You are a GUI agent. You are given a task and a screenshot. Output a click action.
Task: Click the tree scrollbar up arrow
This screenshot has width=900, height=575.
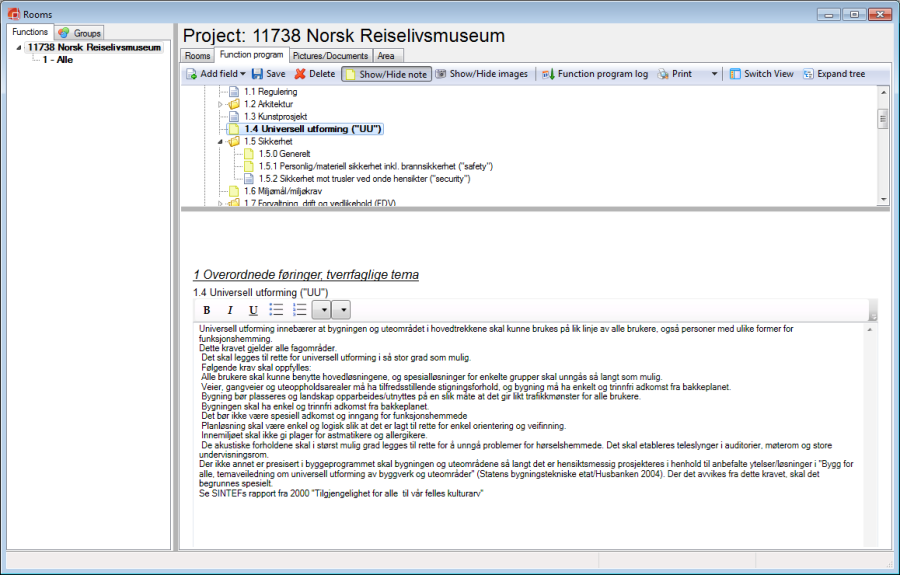pyautogui.click(x=883, y=92)
